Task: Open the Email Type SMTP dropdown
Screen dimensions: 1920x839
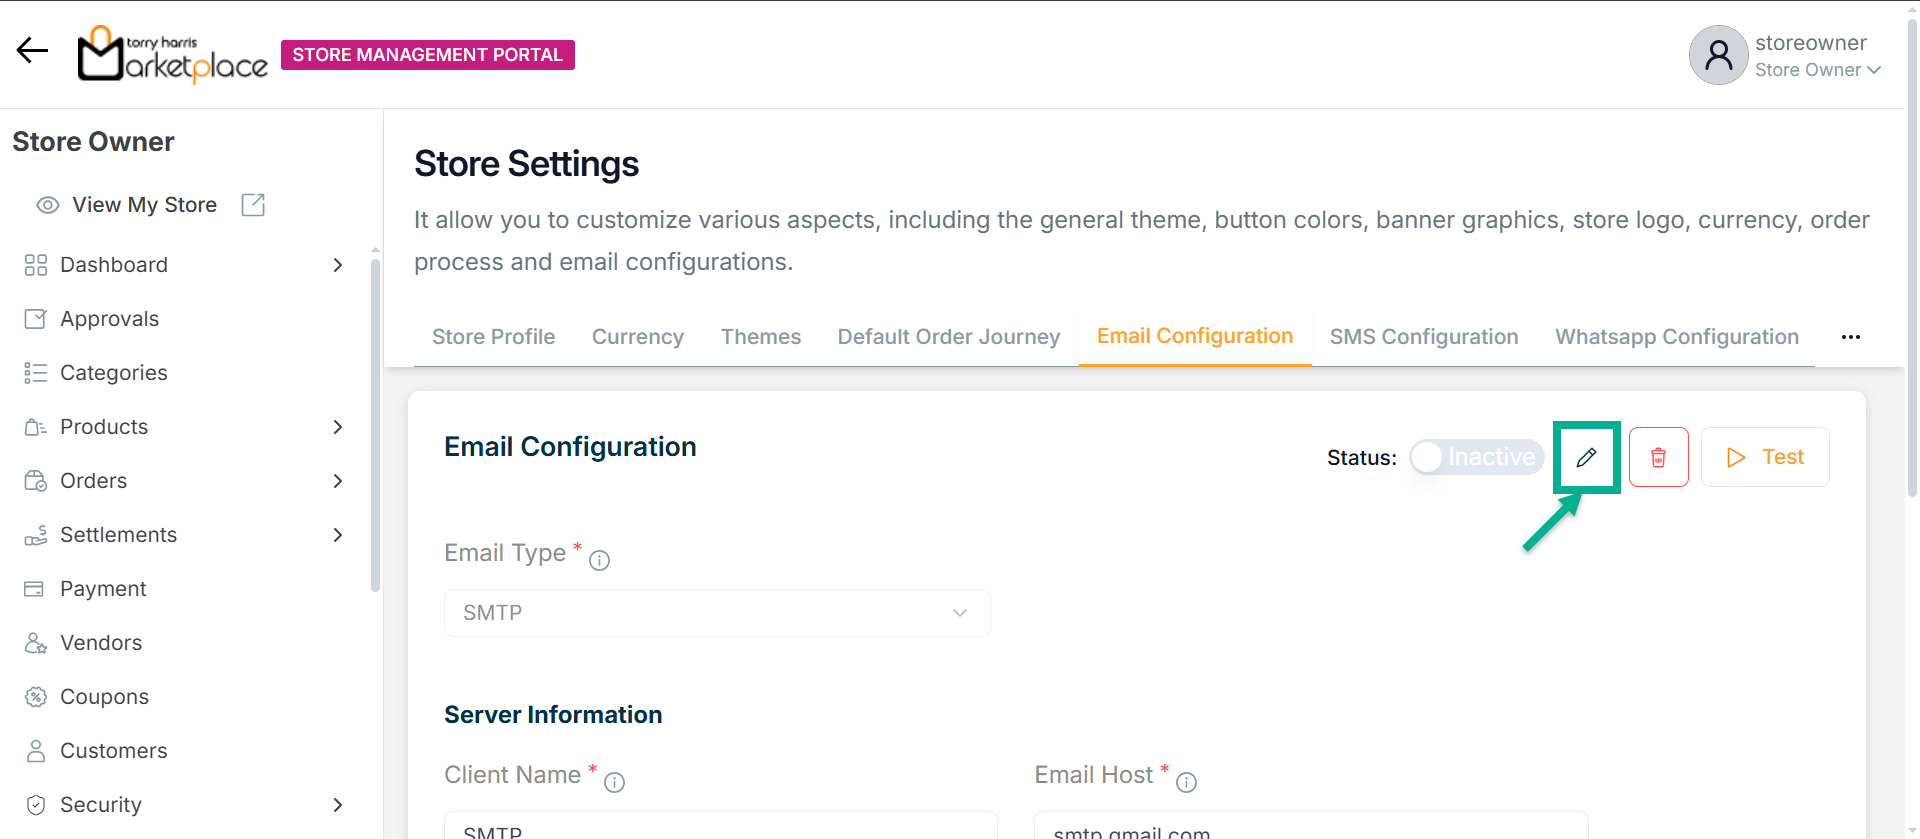Action: pyautogui.click(x=717, y=613)
